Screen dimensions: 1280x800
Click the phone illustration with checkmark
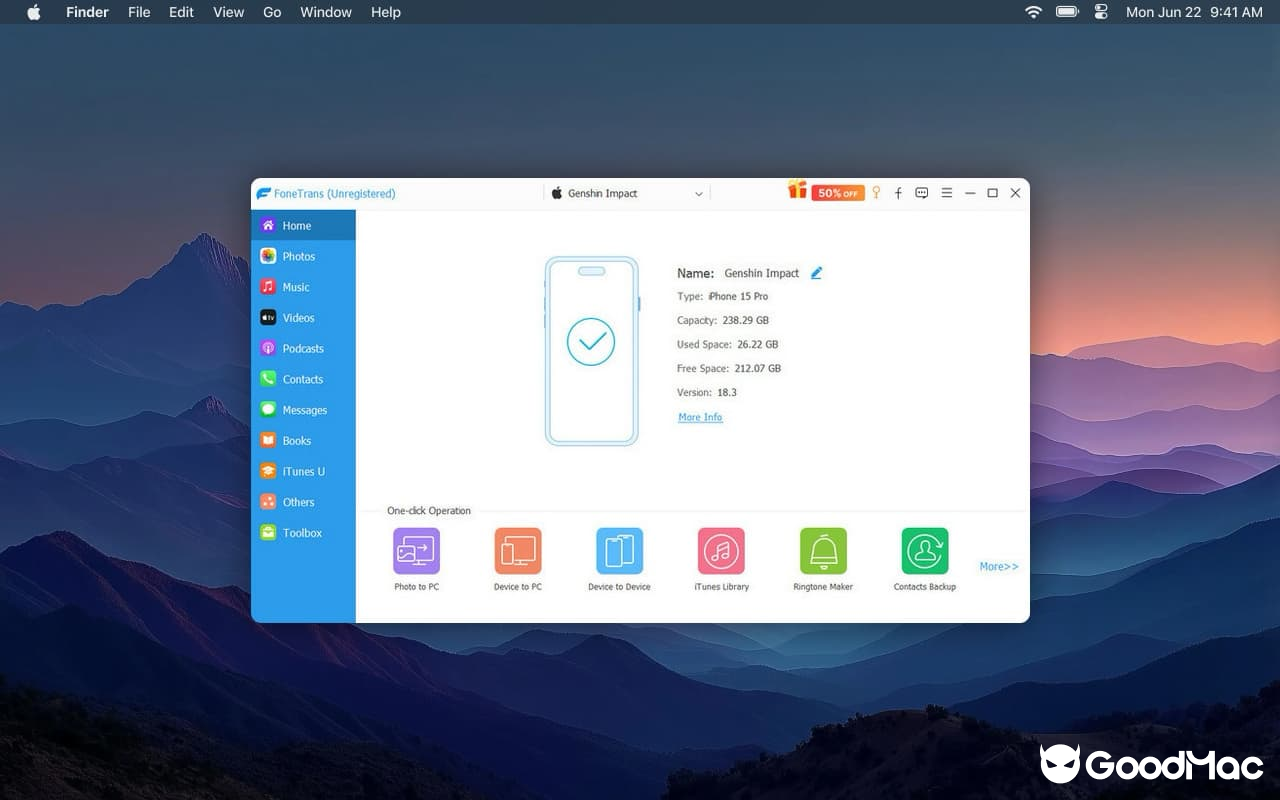[591, 351]
